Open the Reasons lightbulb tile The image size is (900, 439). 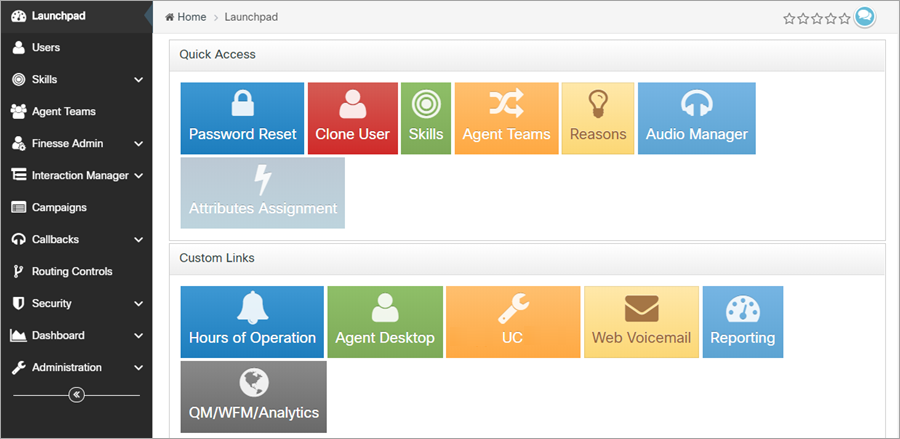598,118
